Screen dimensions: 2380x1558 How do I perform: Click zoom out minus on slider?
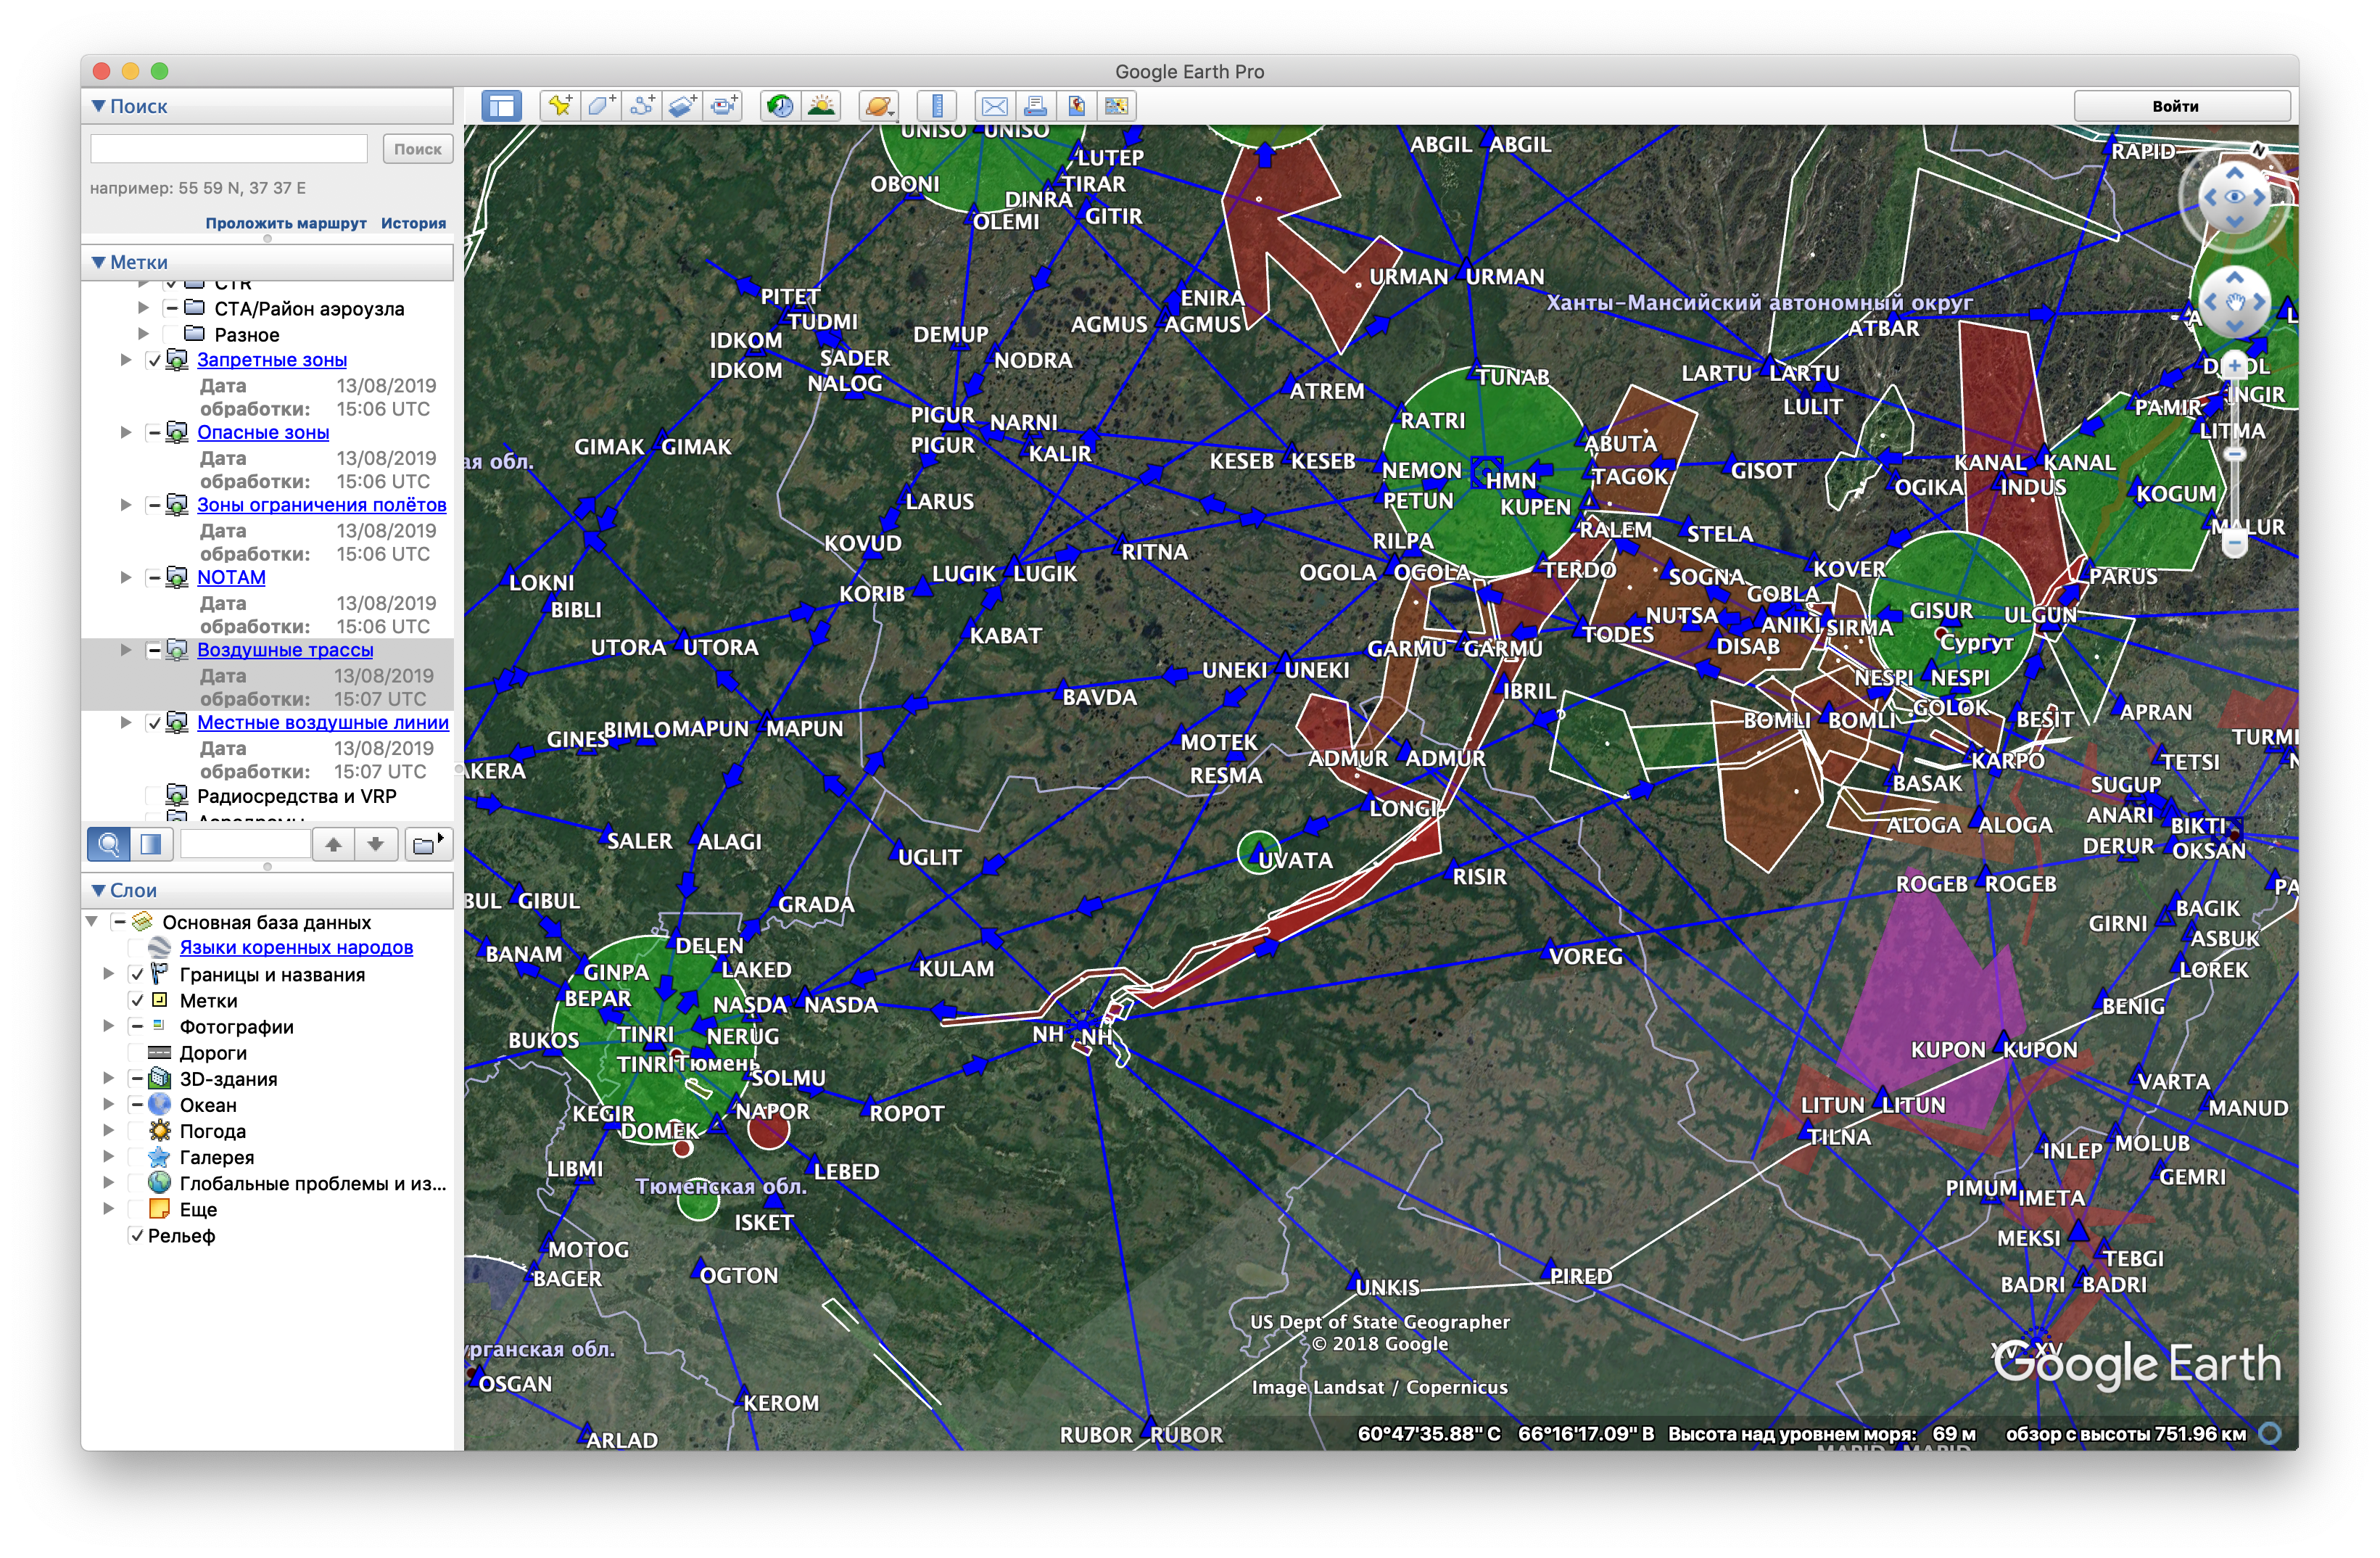tap(2234, 543)
